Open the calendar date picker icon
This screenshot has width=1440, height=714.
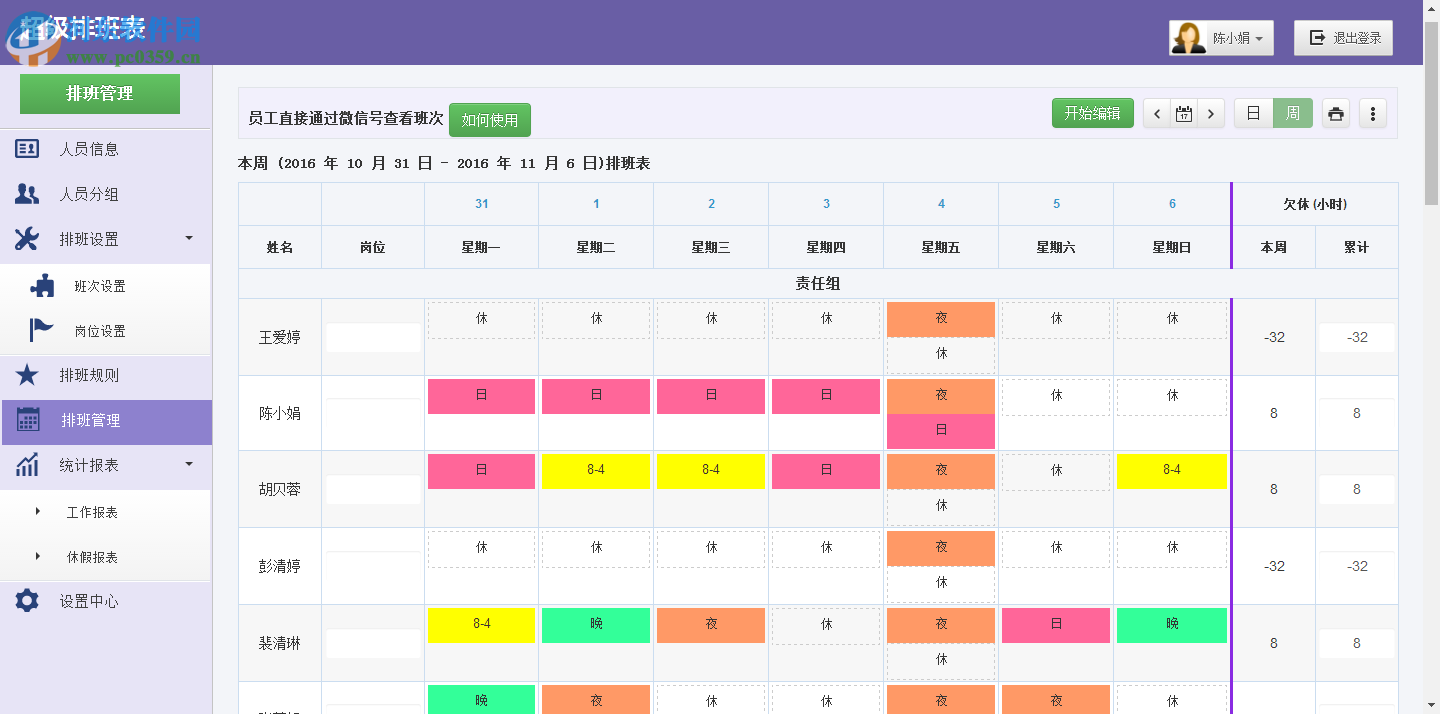pos(1183,113)
